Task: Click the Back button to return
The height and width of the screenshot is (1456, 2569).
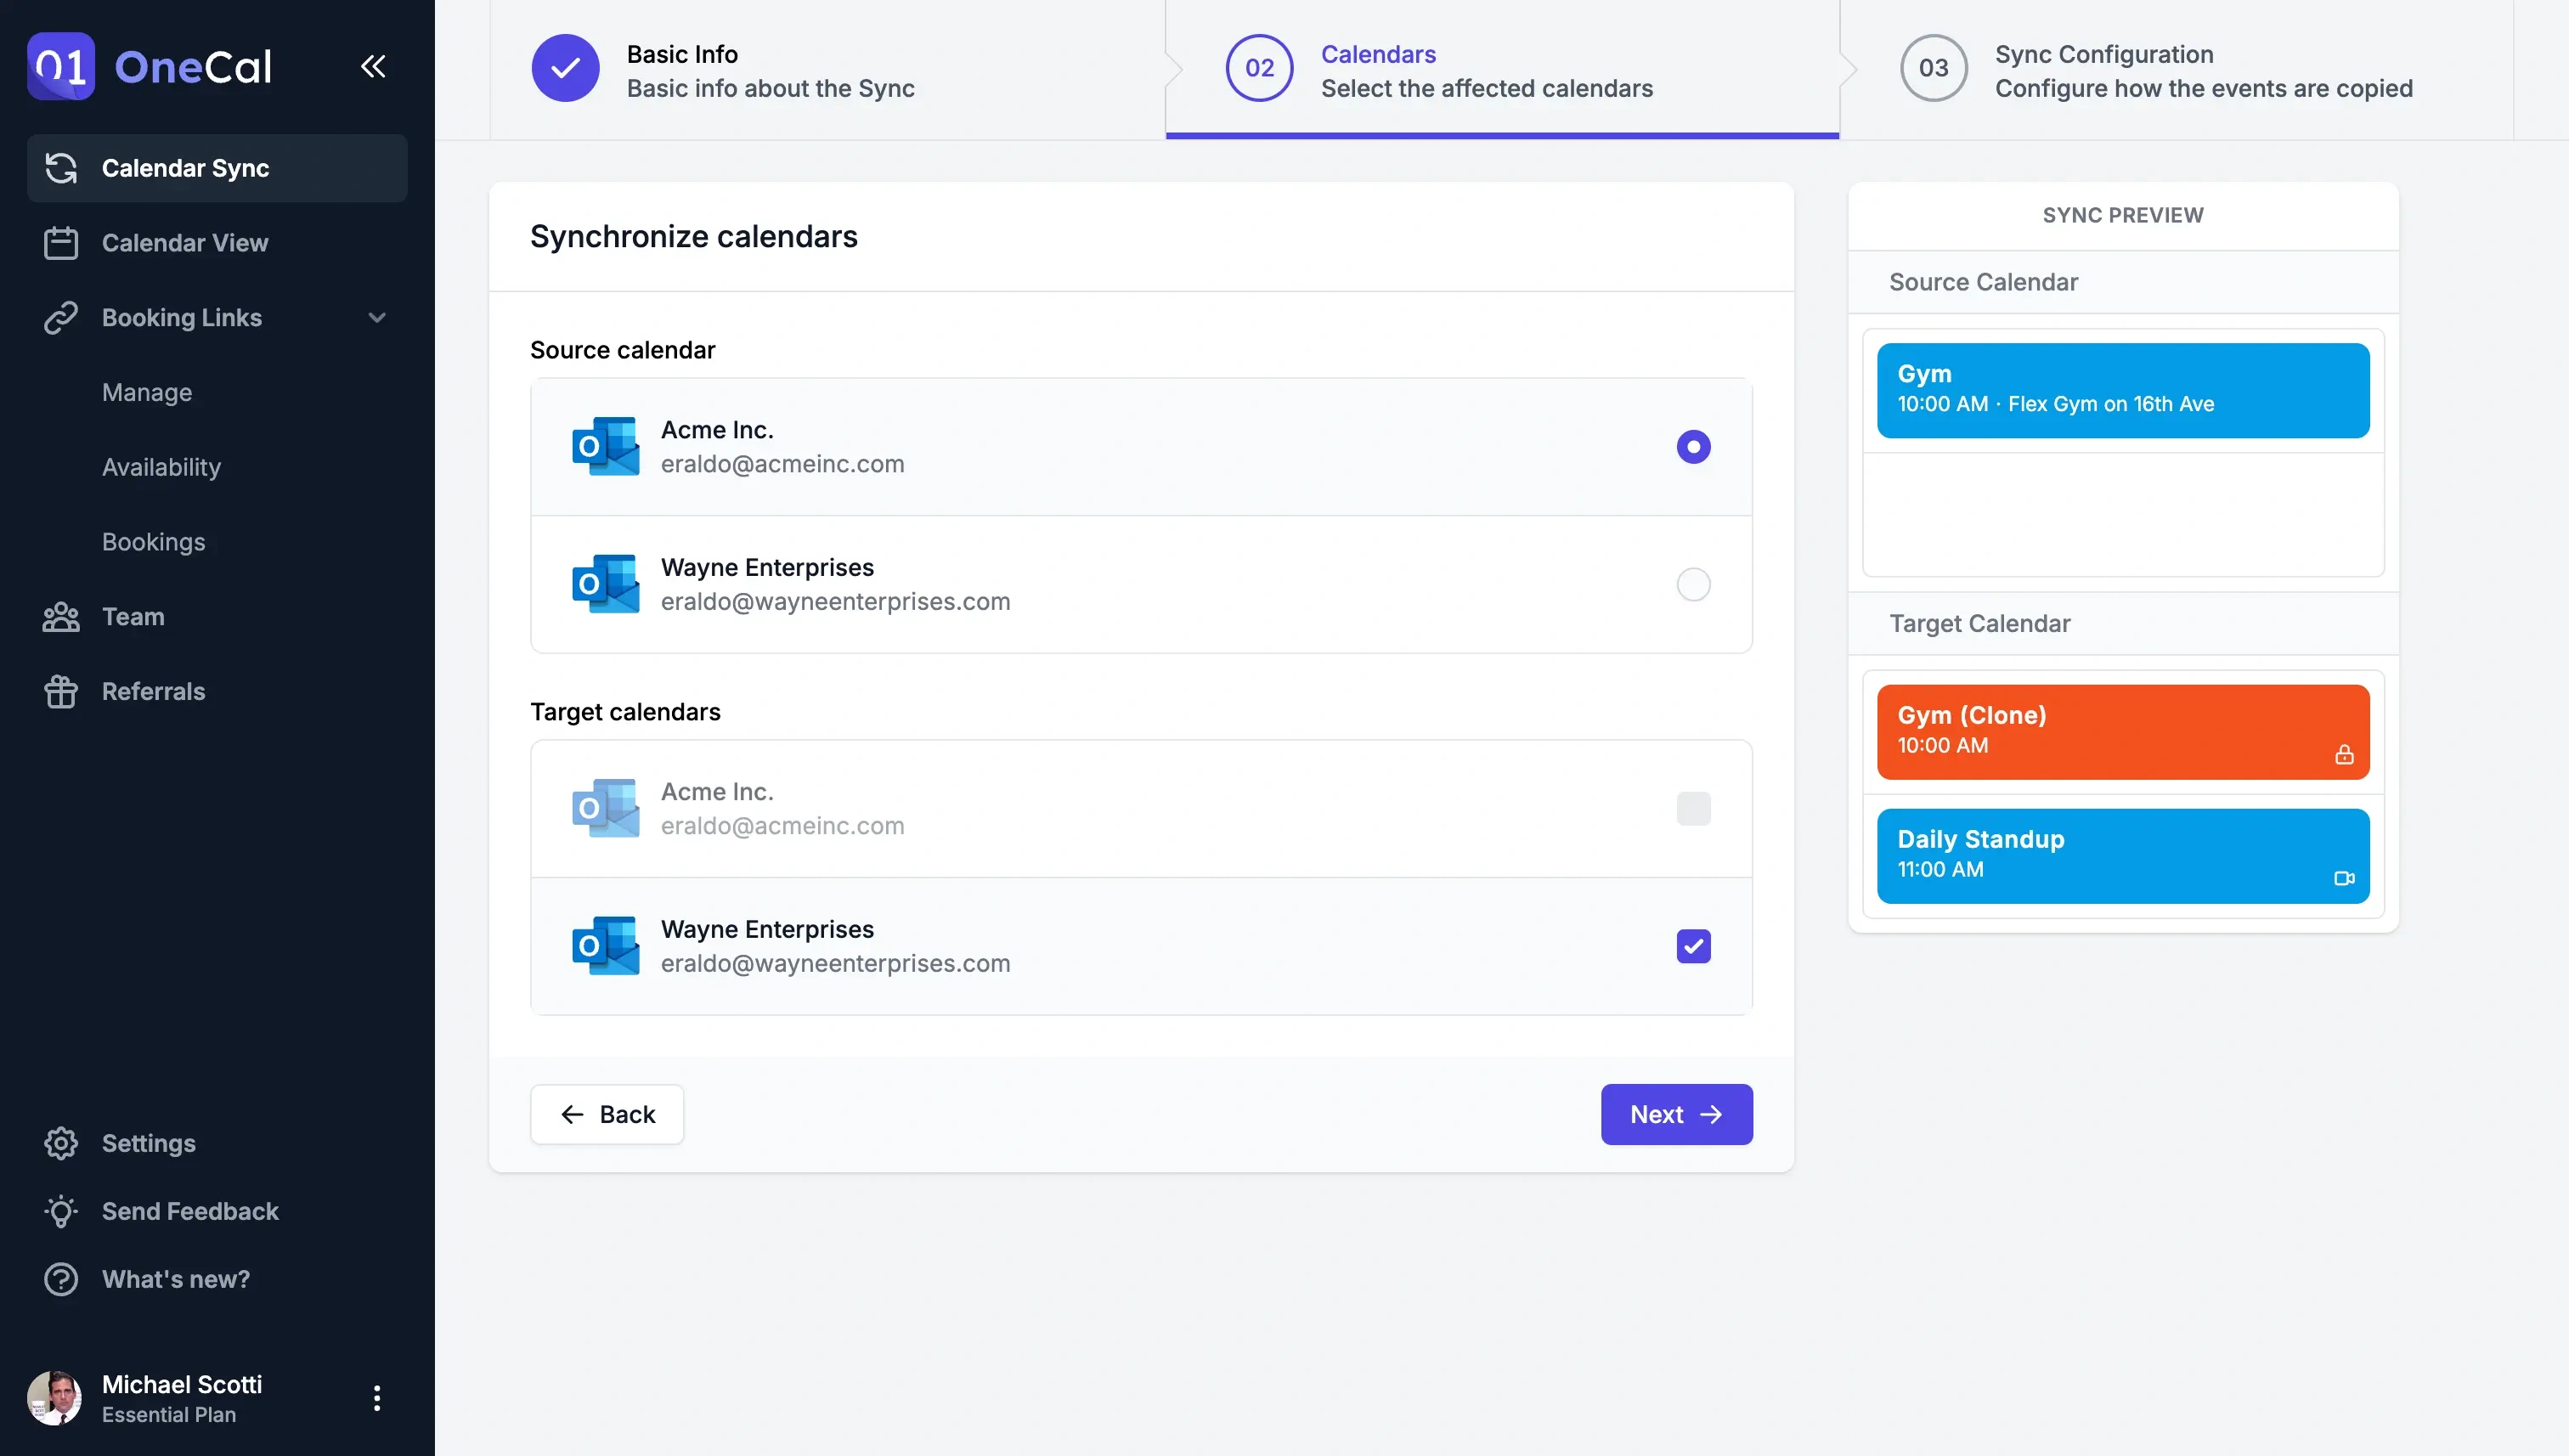Action: [607, 1114]
